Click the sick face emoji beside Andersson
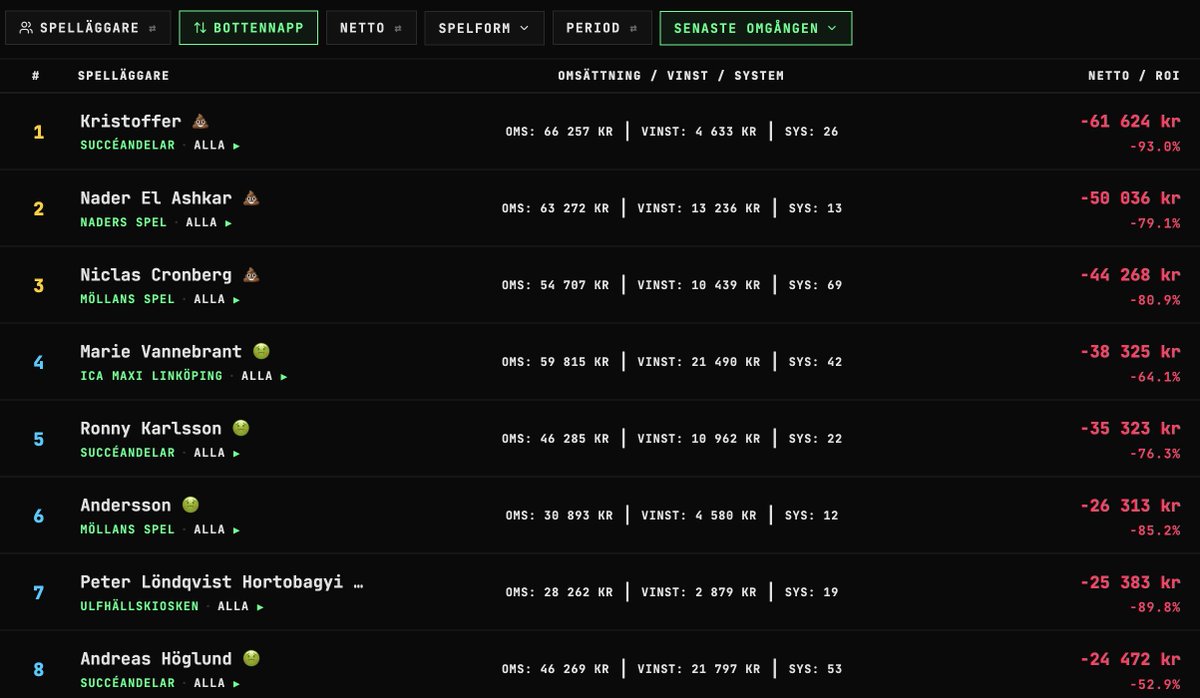Image resolution: width=1200 pixels, height=698 pixels. 190,505
